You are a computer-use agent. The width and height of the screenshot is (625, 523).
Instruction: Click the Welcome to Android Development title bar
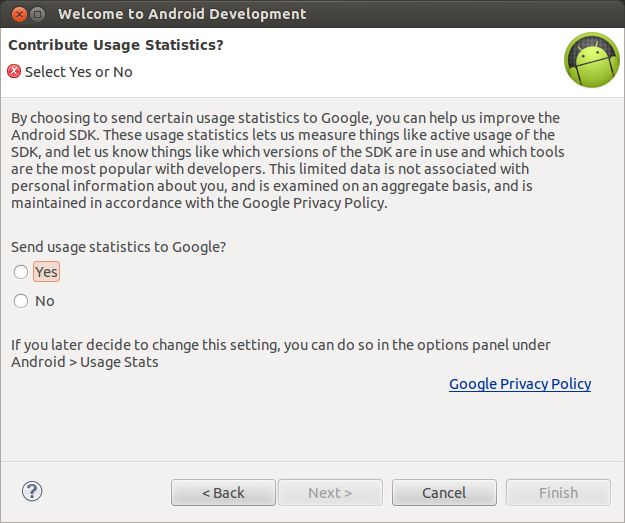point(312,14)
